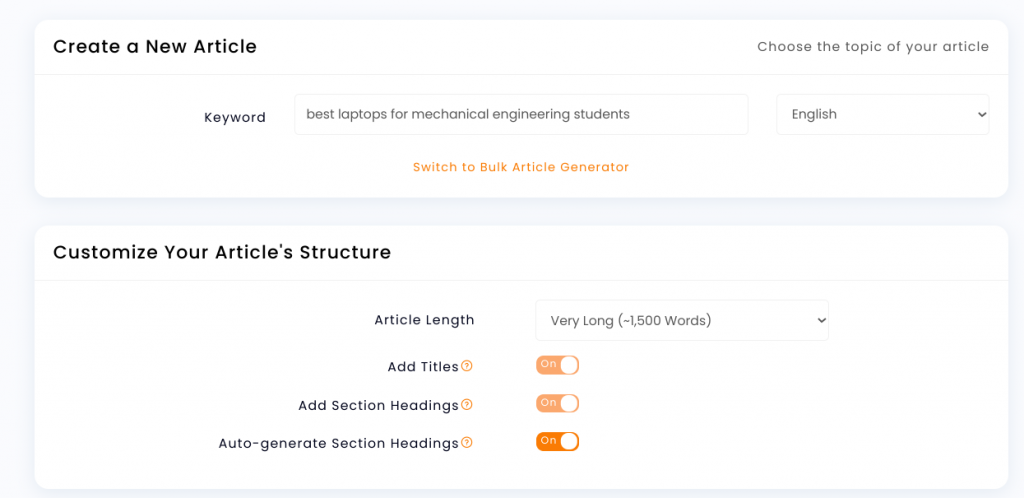Disable the Add Titles switch
The height and width of the screenshot is (498, 1024).
tap(558, 365)
